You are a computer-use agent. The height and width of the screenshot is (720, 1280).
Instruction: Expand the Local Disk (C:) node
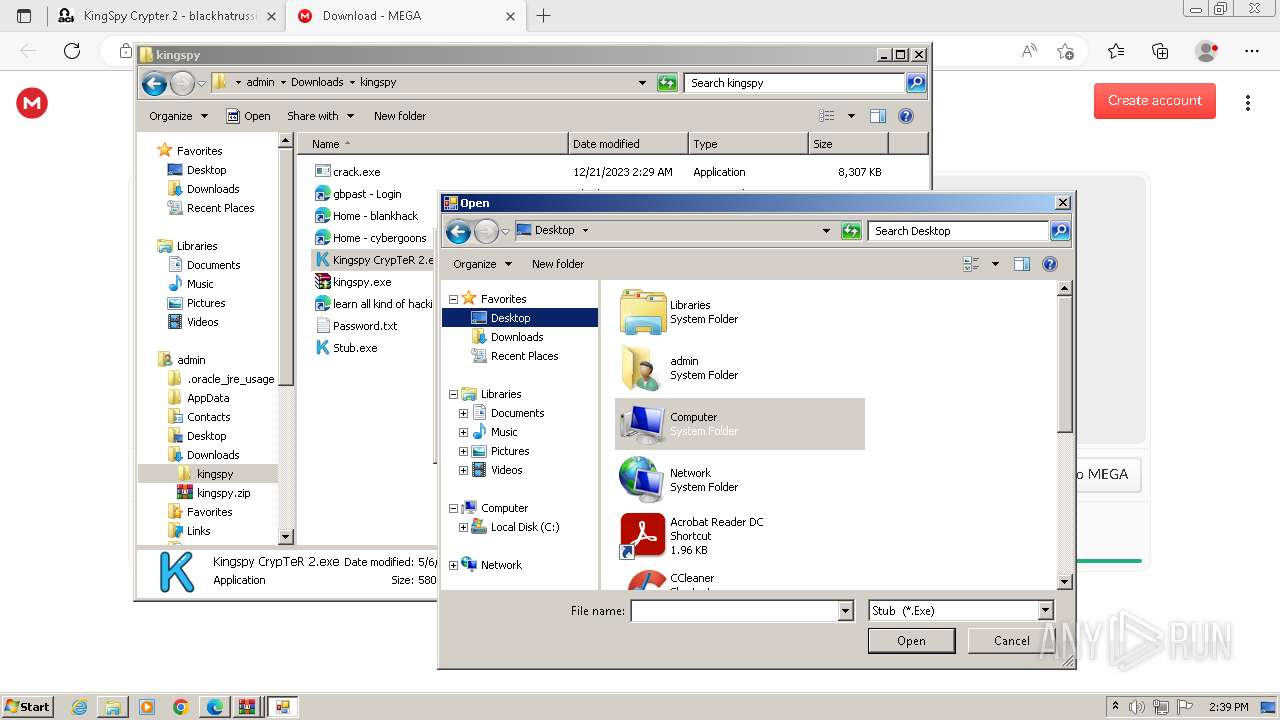[x=463, y=527]
